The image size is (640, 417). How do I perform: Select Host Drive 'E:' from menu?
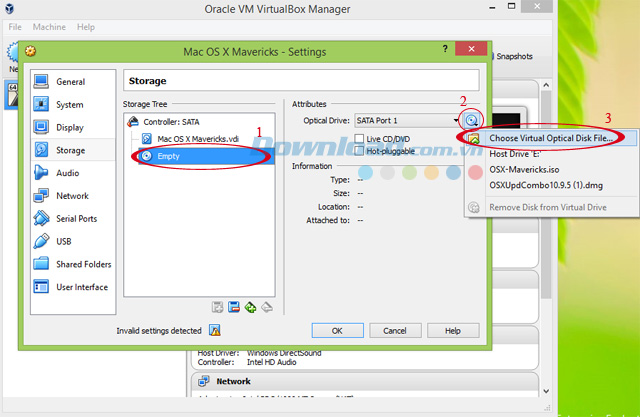coord(551,154)
